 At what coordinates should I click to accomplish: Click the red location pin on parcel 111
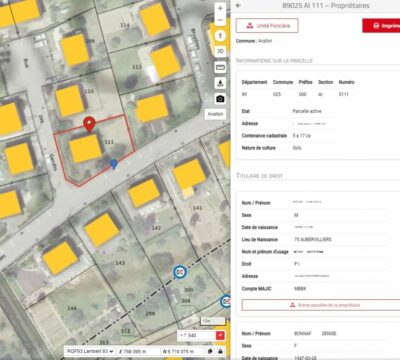[x=89, y=124]
